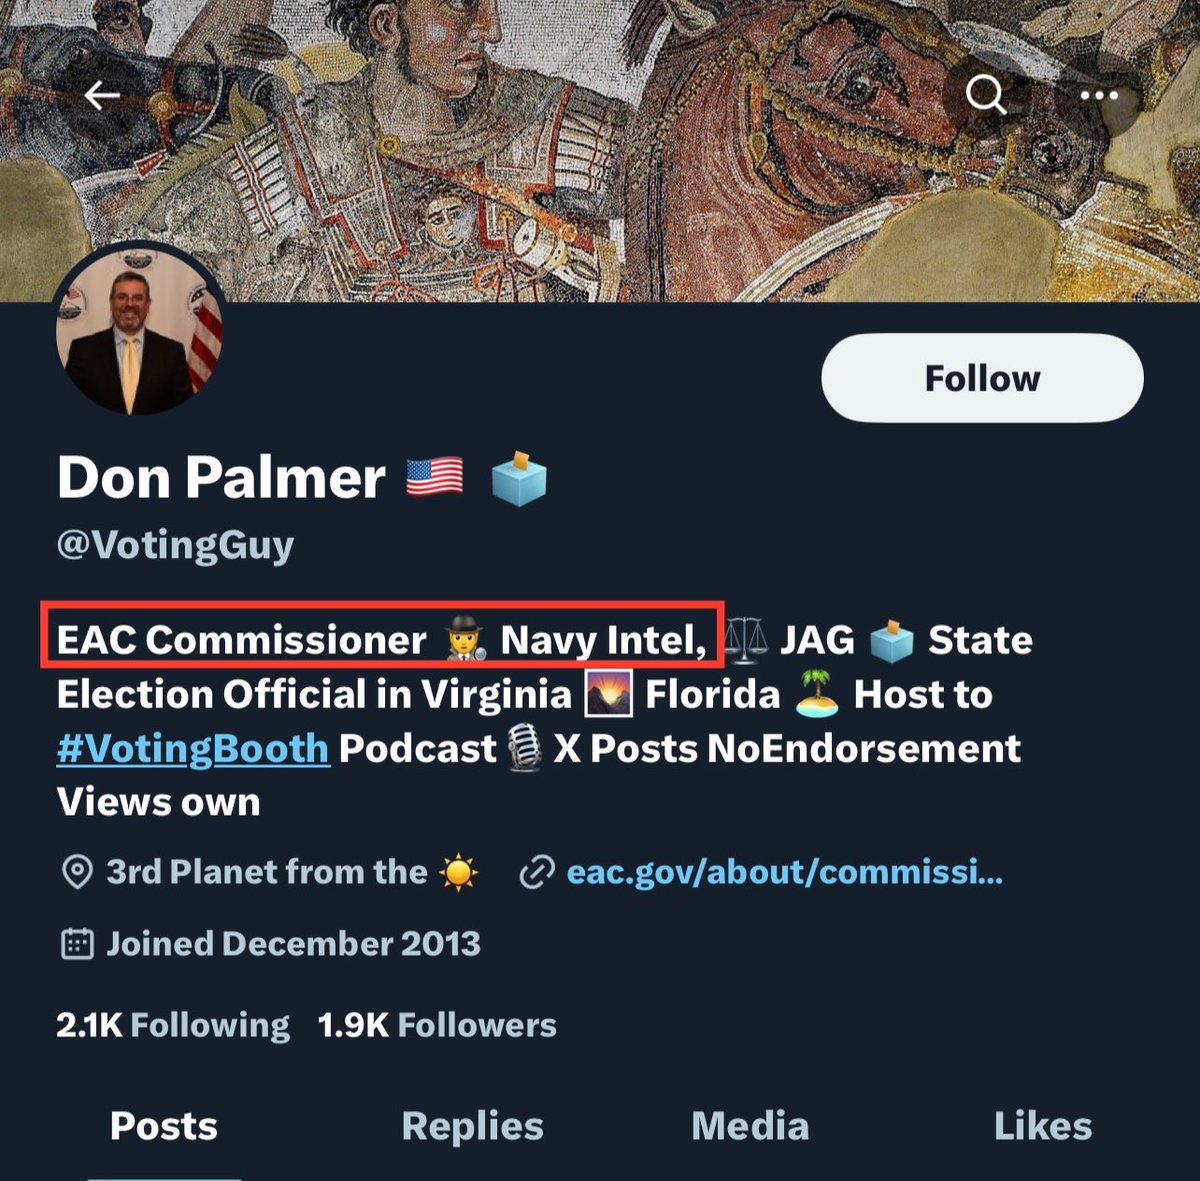
Task: Tap the US flag emoji beside name
Action: 434,478
